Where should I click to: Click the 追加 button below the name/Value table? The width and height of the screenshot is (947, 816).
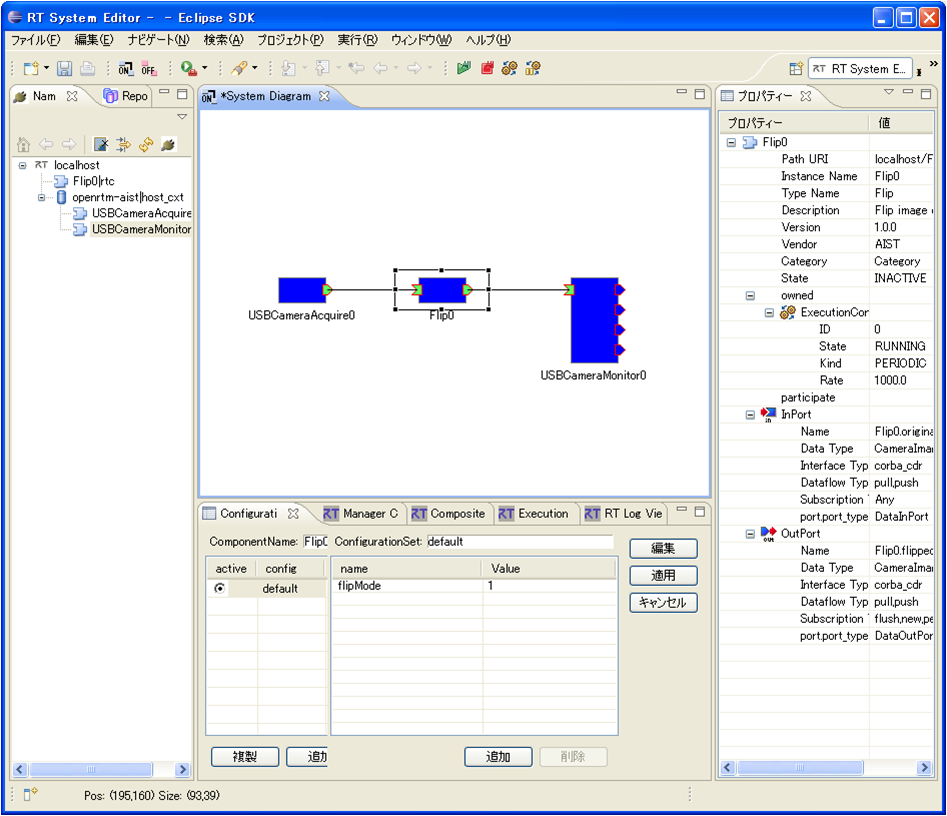[x=498, y=757]
